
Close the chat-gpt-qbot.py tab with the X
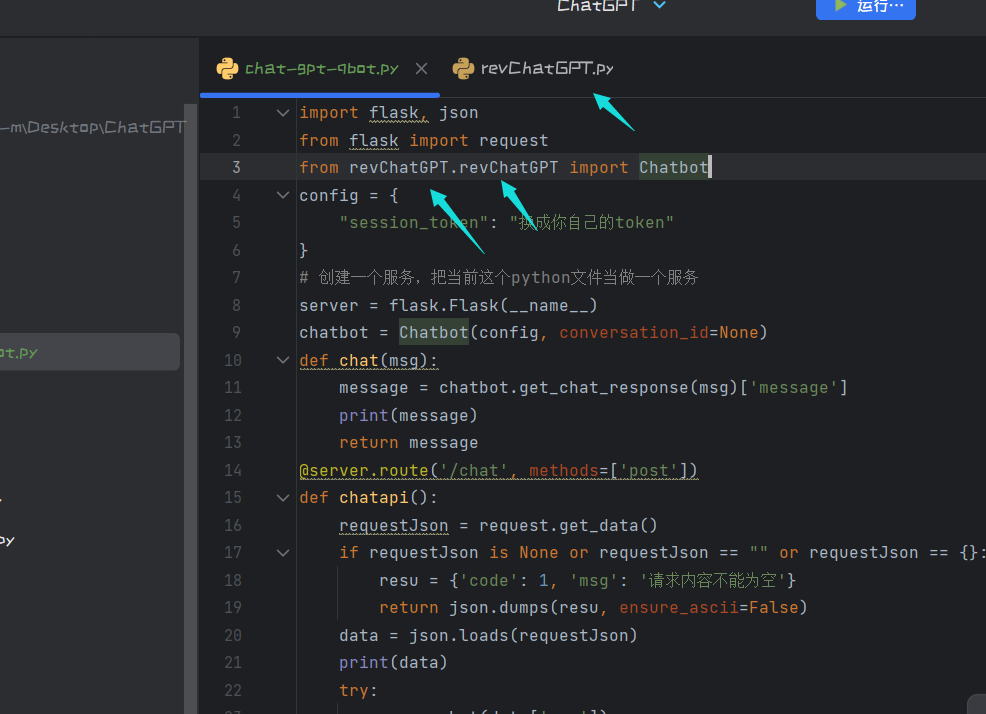(x=420, y=68)
